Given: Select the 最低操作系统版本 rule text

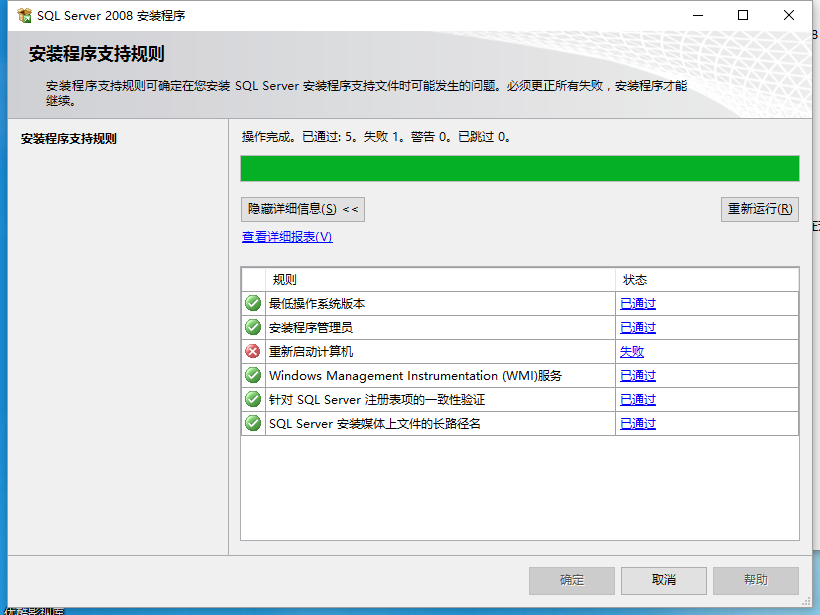Looking at the screenshot, I should [x=317, y=303].
